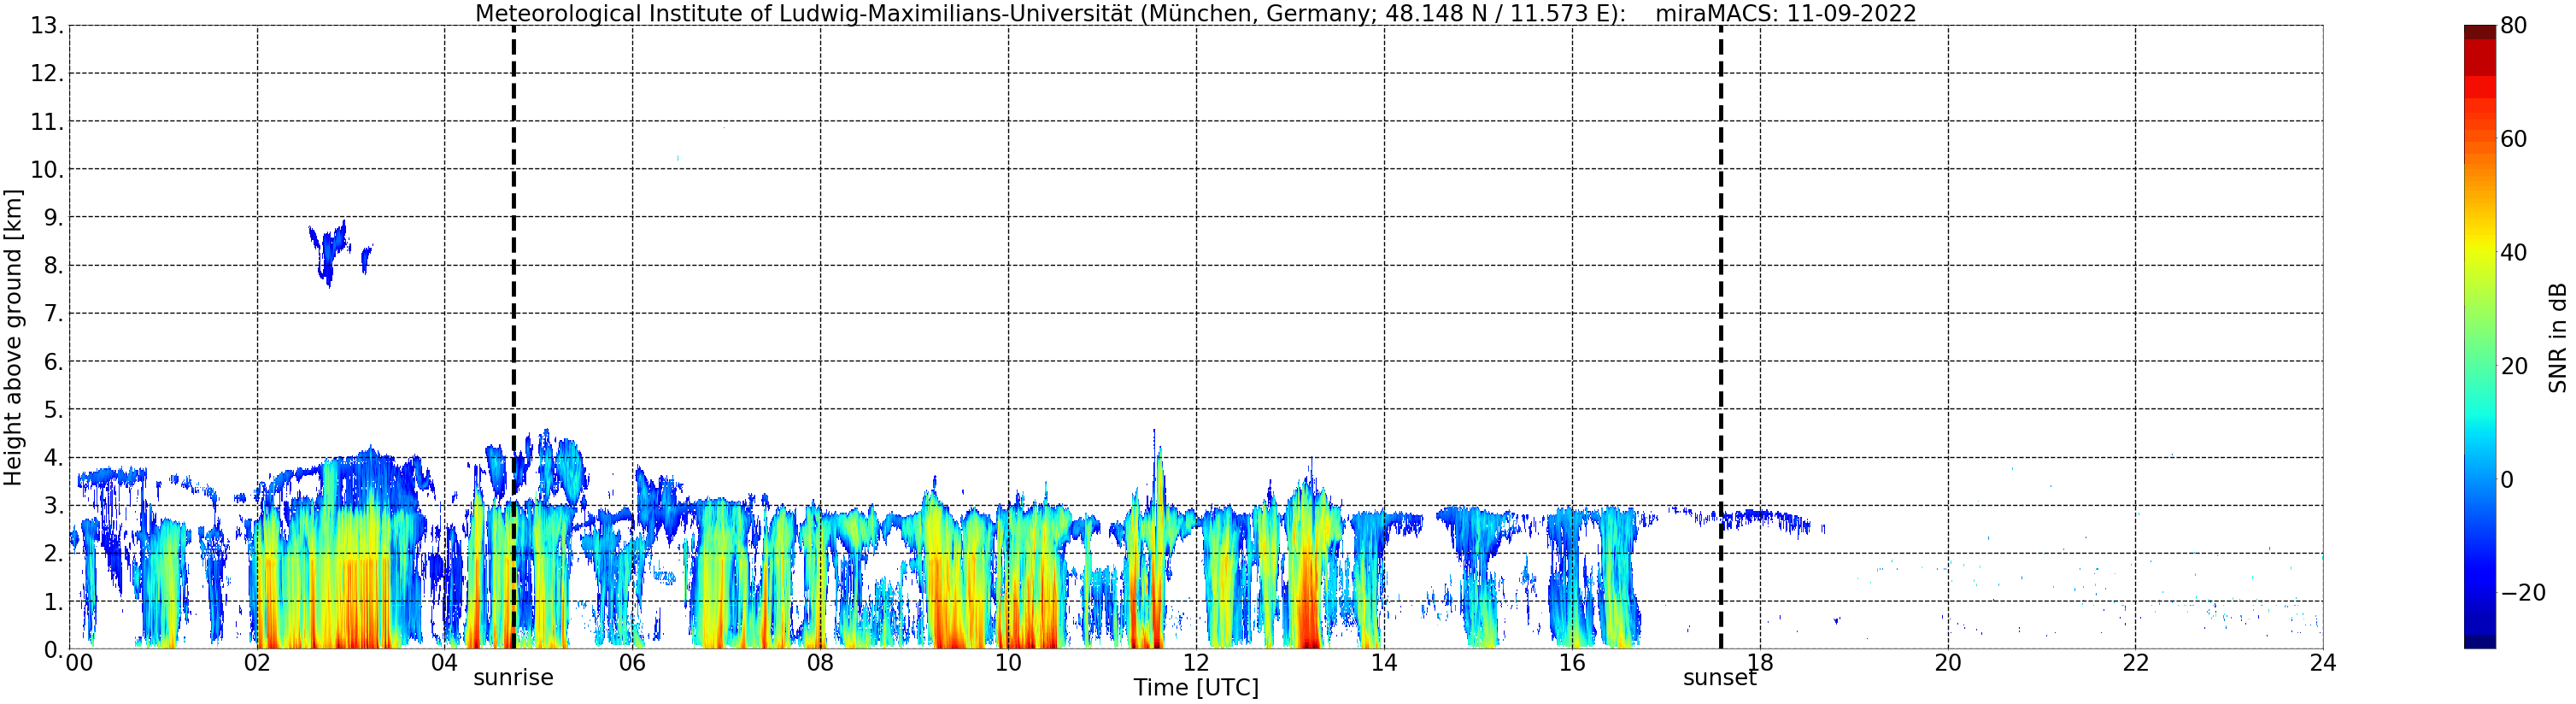Click the 'sunrise' label below the time axis
Image resolution: width=2576 pixels, height=704 pixels.
513,678
